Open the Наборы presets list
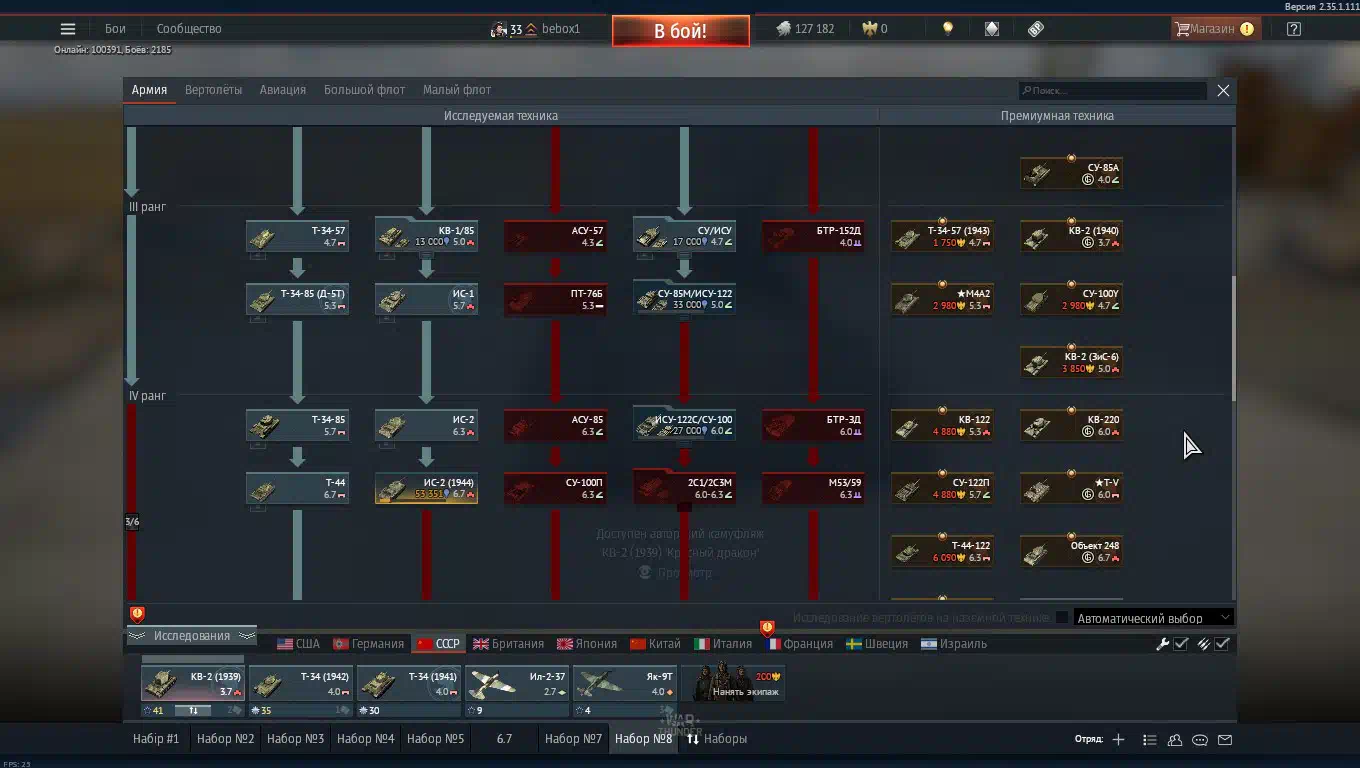The height and width of the screenshot is (768, 1360). pyautogui.click(x=716, y=739)
